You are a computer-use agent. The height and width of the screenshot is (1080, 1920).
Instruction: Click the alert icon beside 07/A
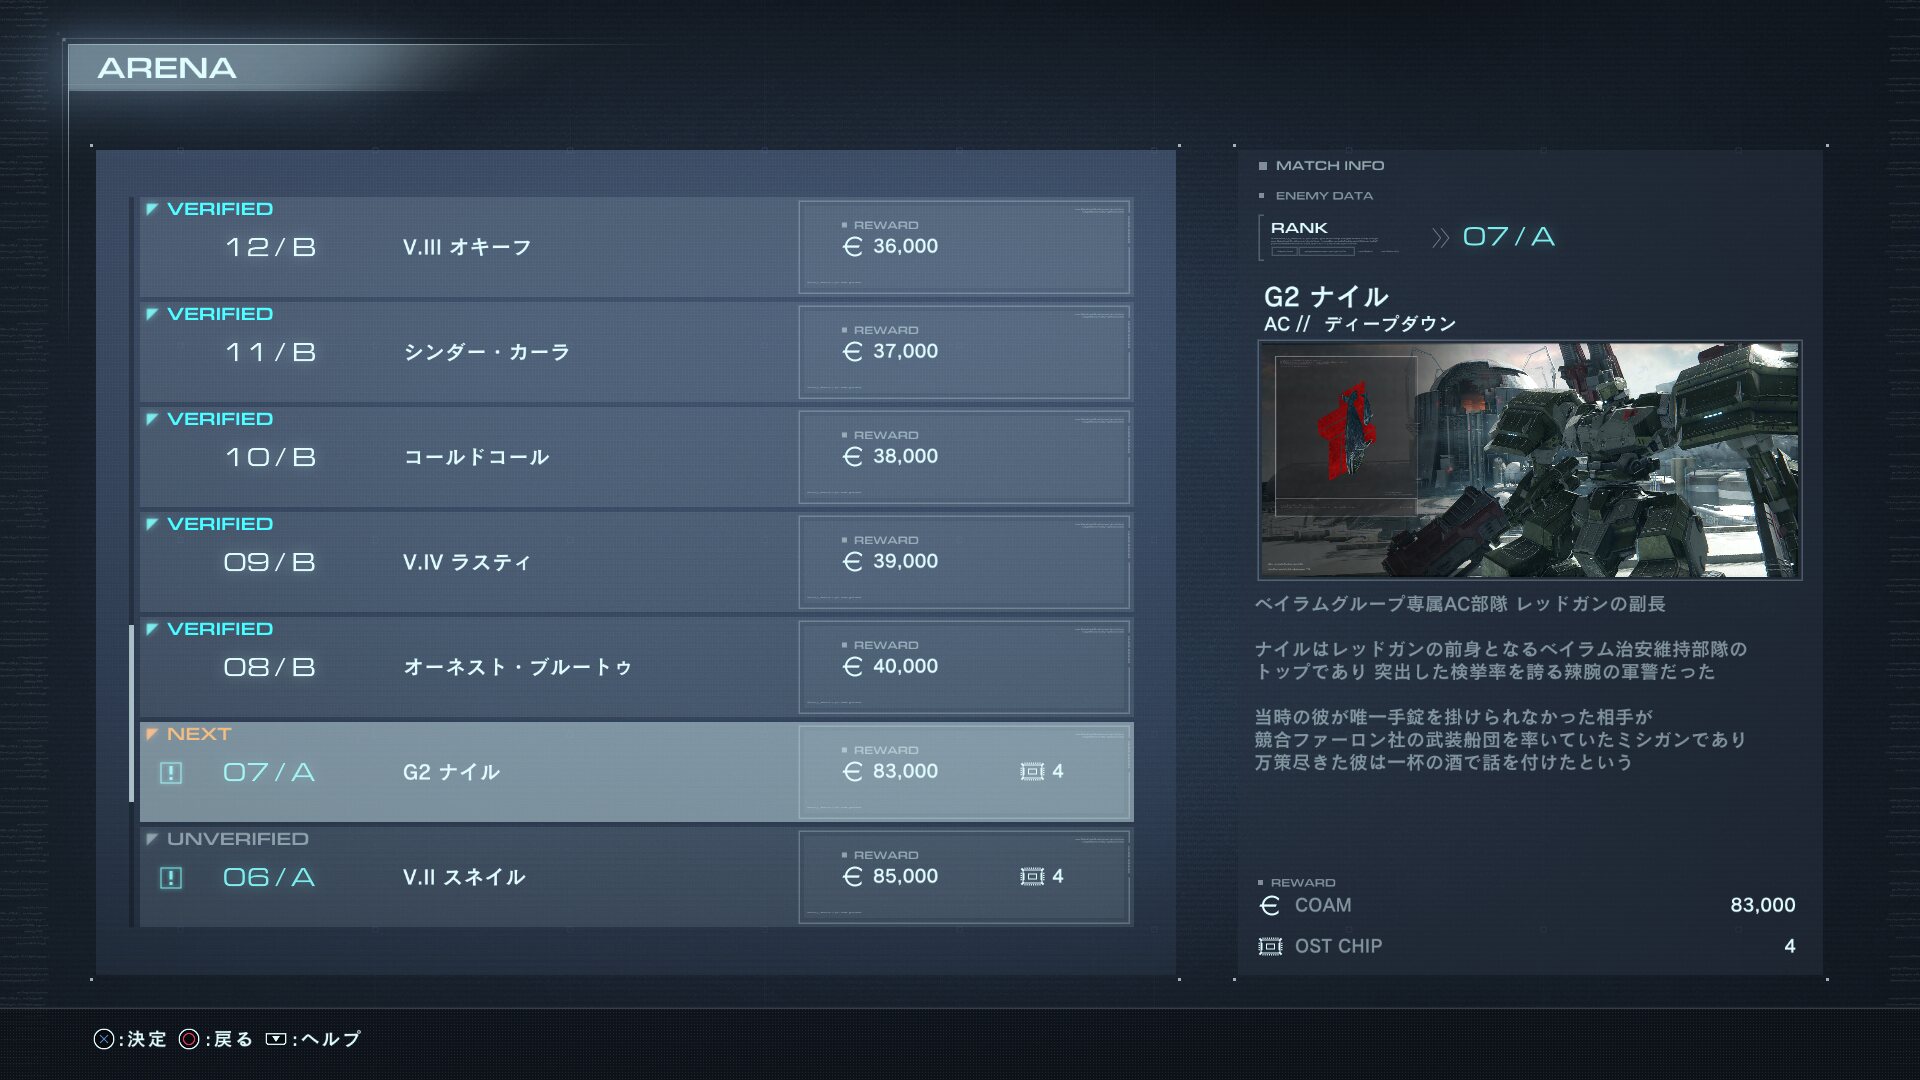(x=171, y=773)
